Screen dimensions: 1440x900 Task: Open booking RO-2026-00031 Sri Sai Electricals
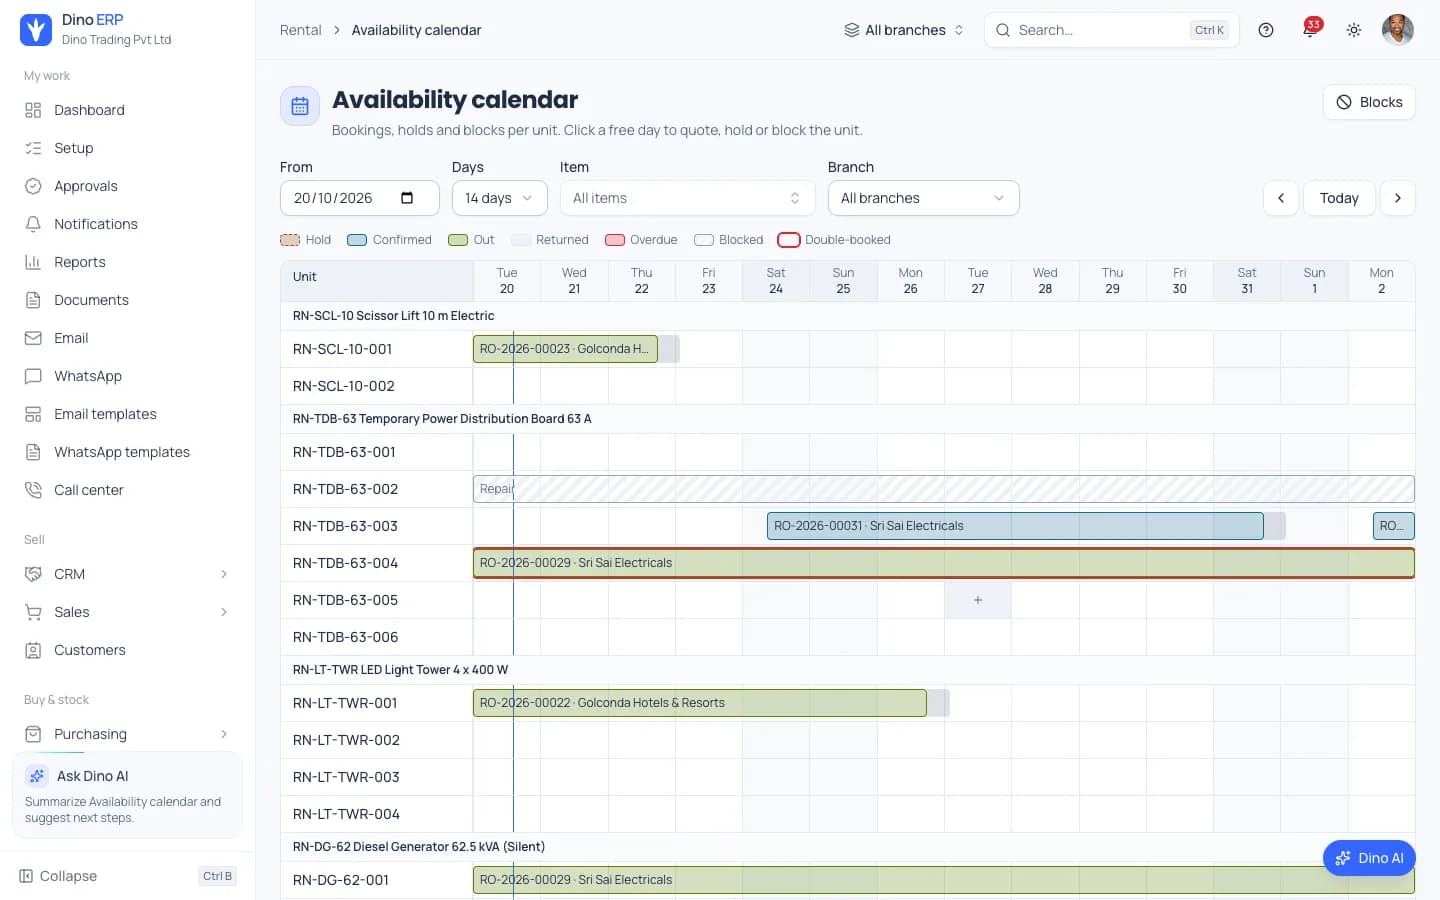point(1015,526)
